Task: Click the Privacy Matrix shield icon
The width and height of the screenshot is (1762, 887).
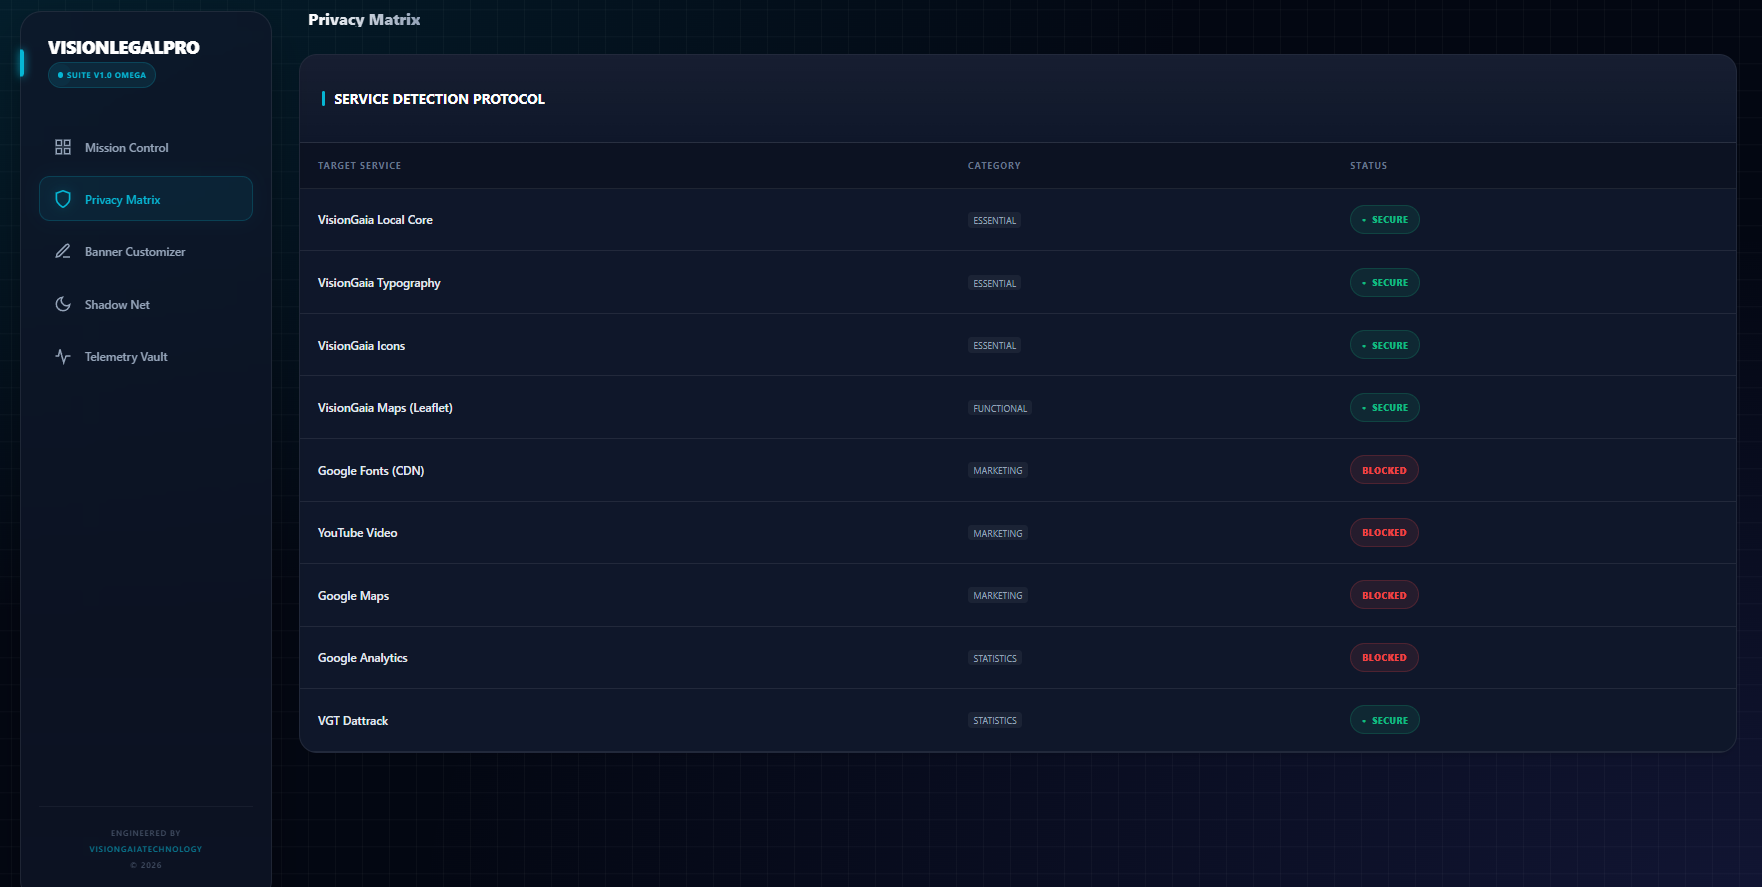Action: point(63,199)
